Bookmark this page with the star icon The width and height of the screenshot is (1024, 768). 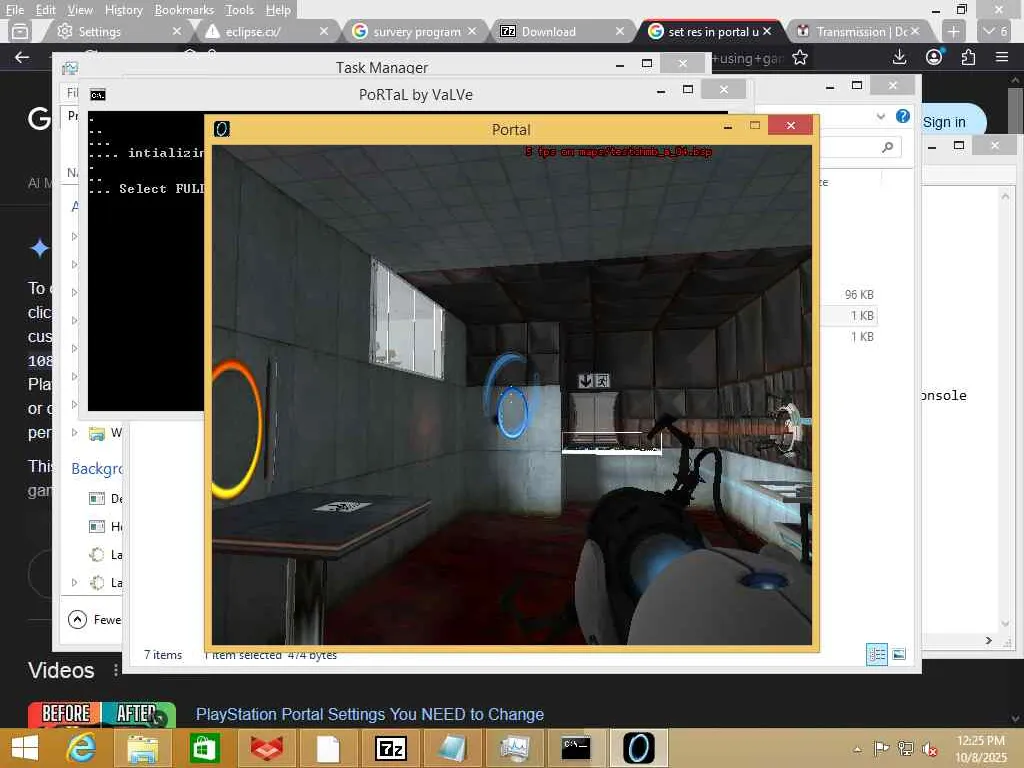(x=799, y=58)
